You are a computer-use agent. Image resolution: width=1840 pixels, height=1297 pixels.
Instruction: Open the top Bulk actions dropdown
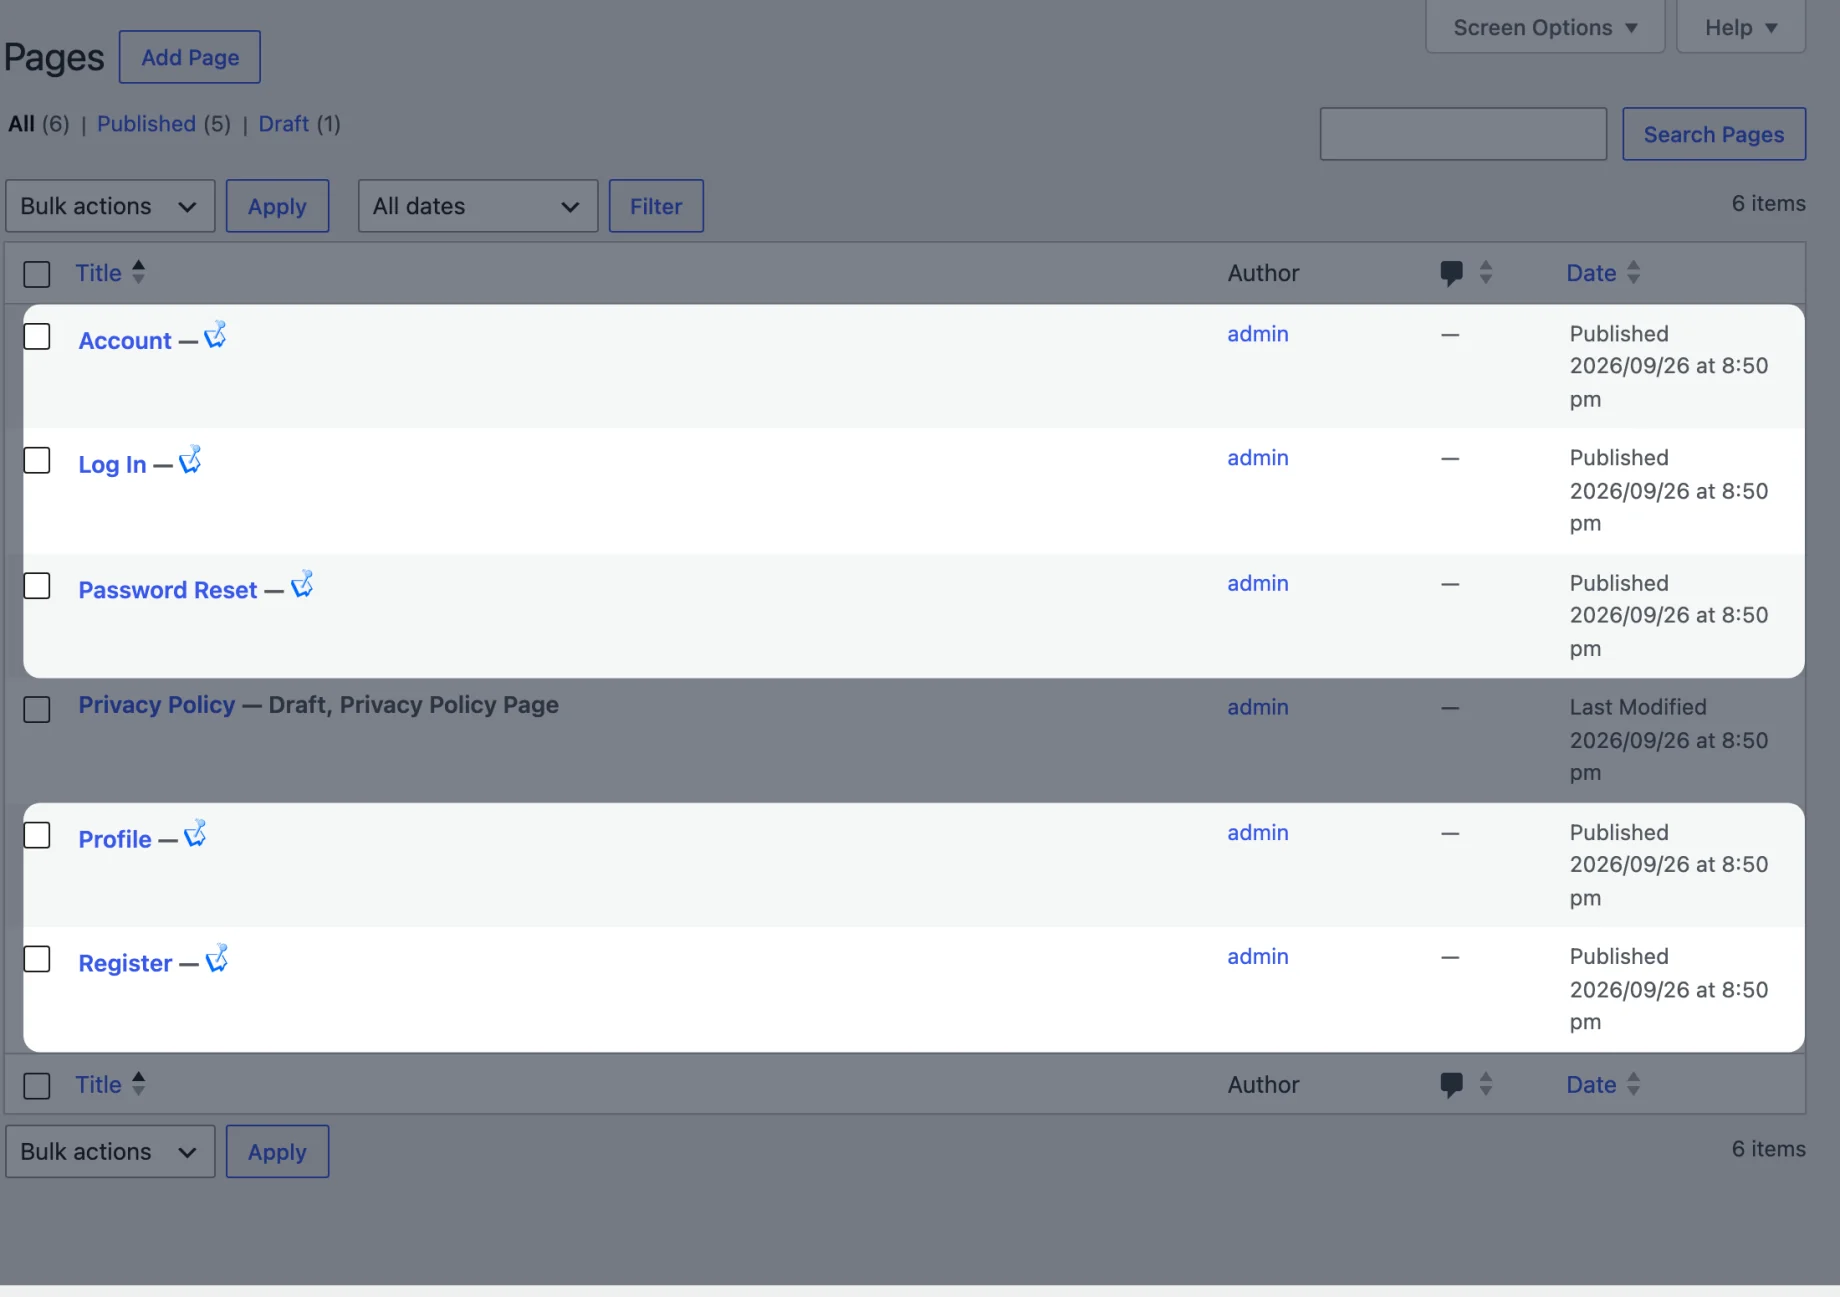click(x=110, y=206)
